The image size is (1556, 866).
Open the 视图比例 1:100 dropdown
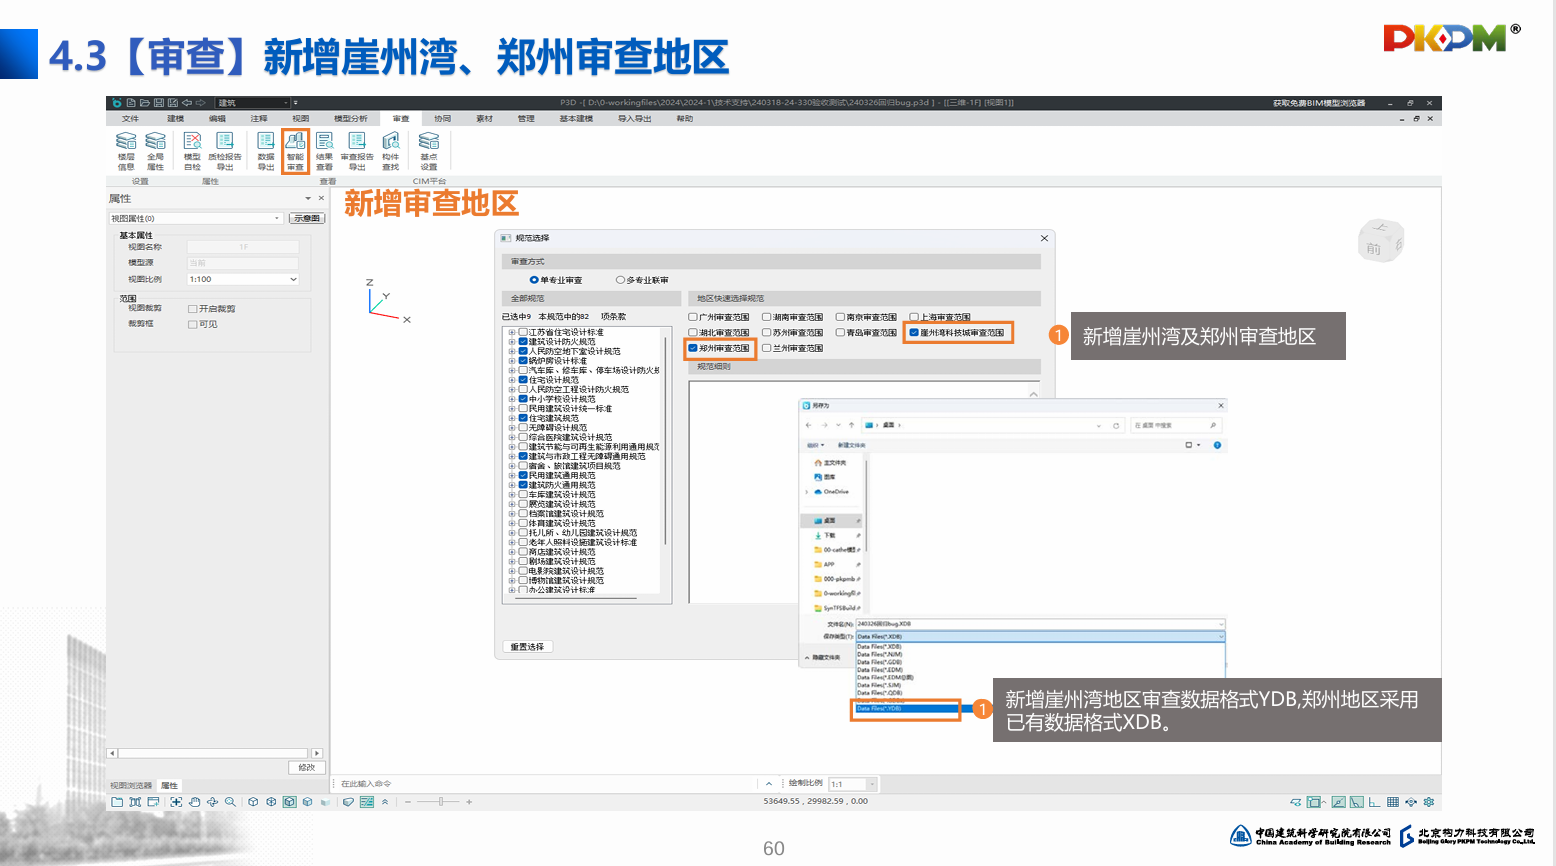coord(293,279)
